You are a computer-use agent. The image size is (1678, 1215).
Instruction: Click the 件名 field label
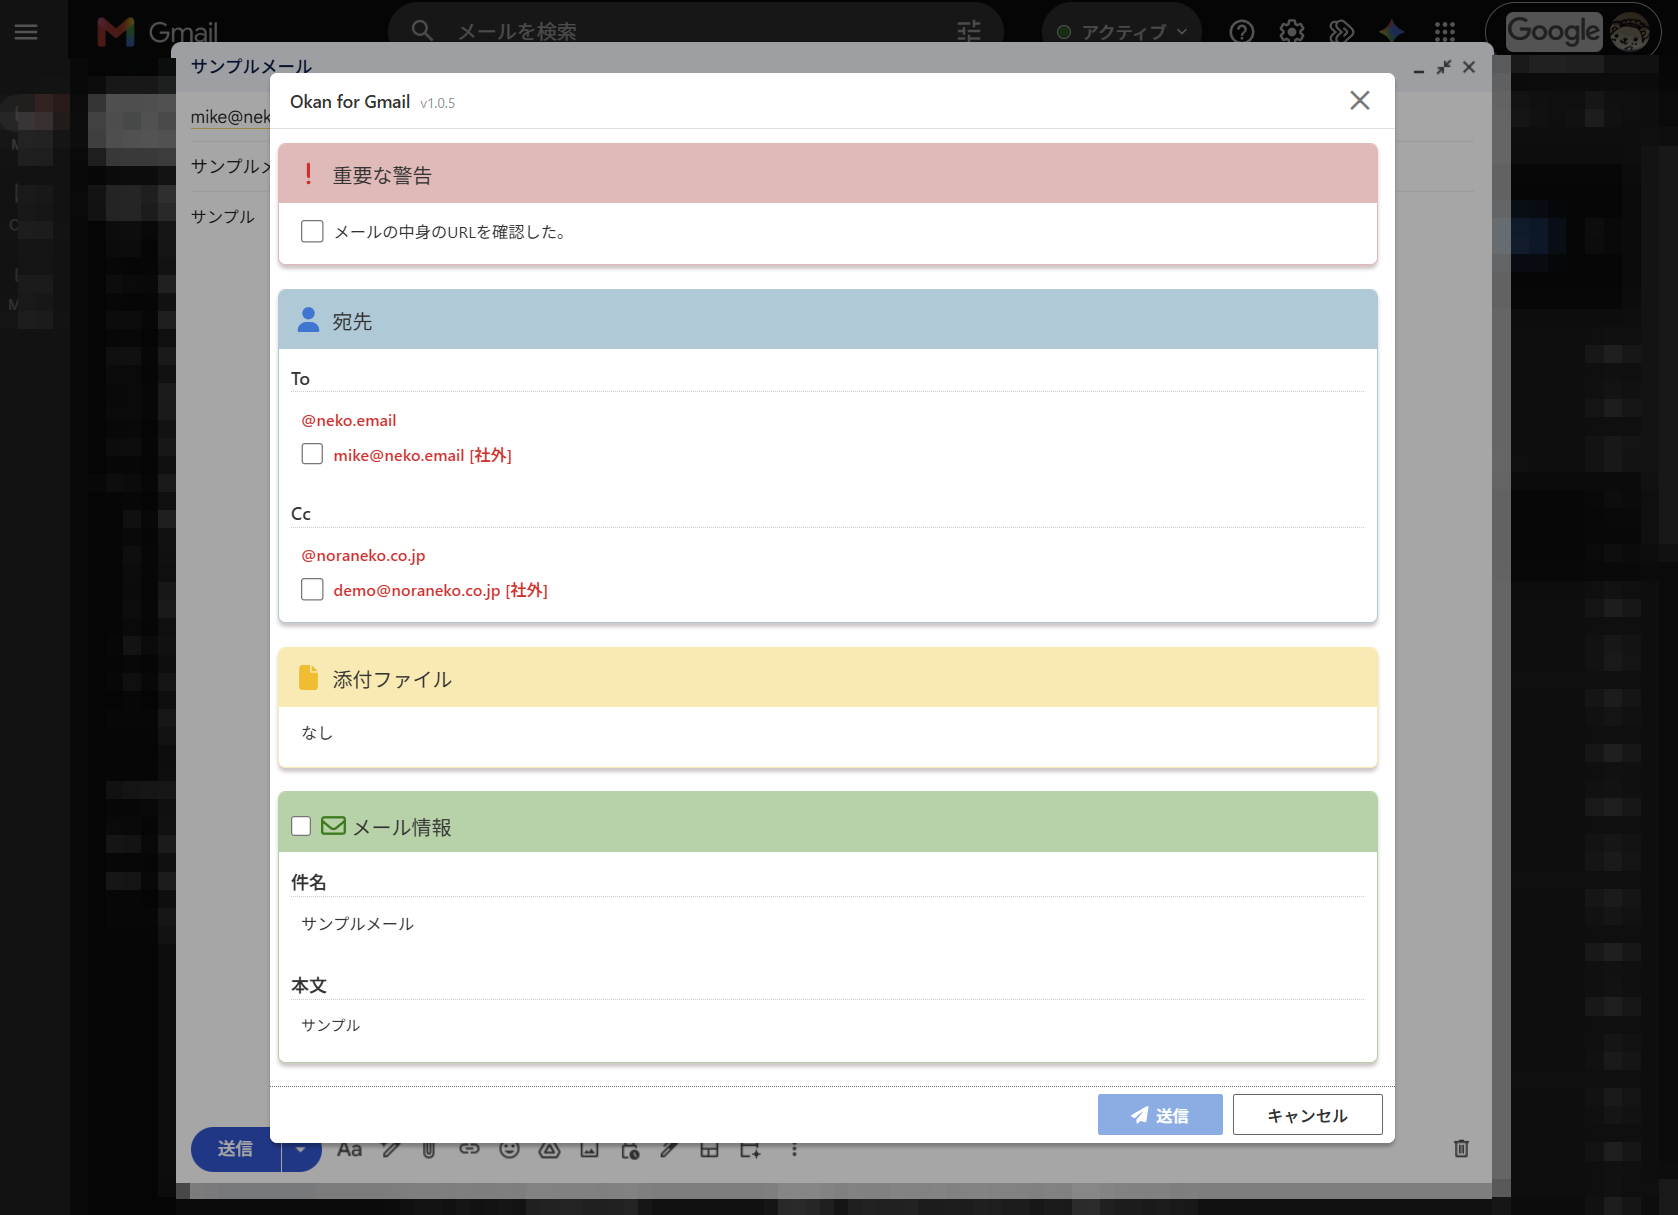point(308,882)
